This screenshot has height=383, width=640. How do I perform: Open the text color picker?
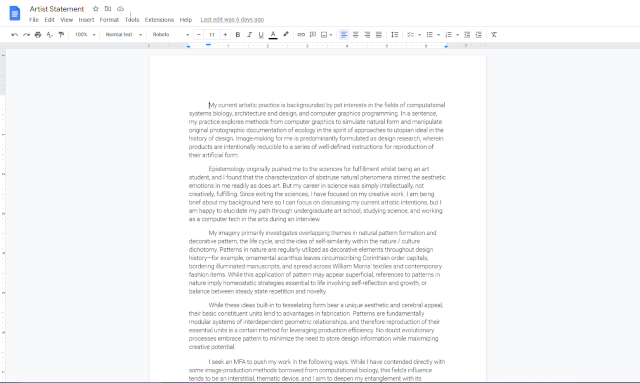point(273,35)
